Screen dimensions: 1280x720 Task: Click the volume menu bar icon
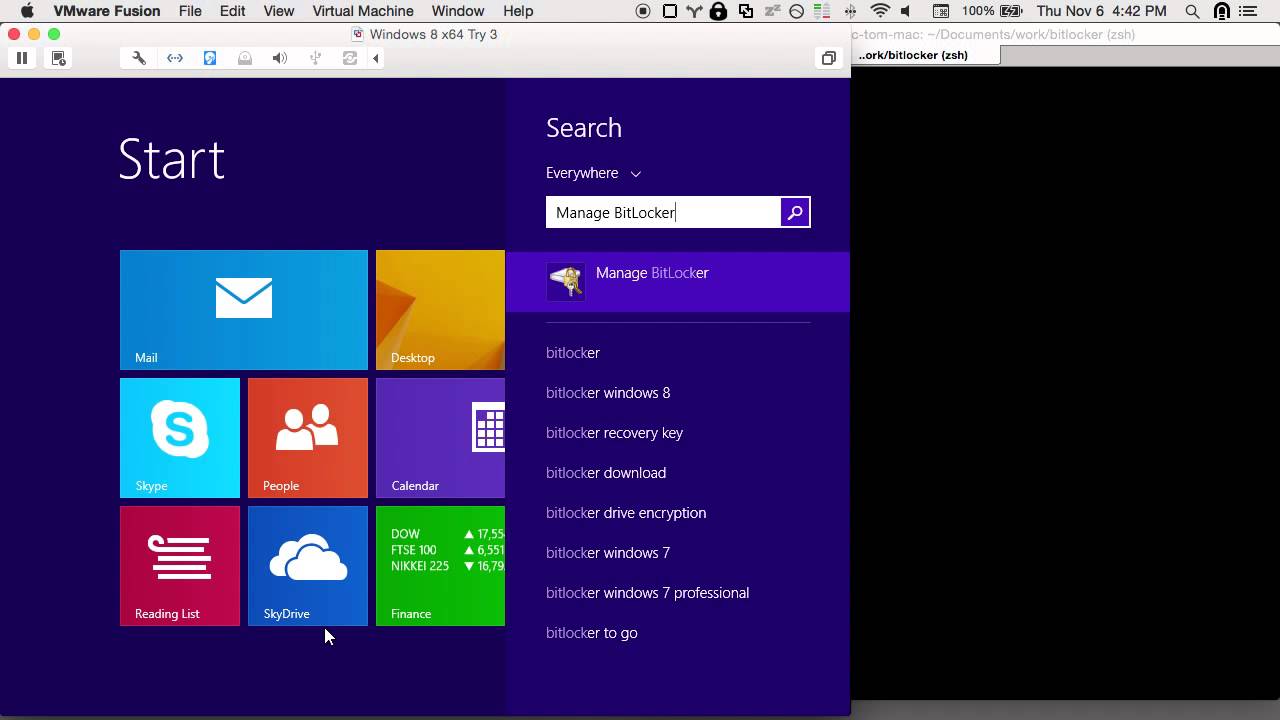(906, 11)
